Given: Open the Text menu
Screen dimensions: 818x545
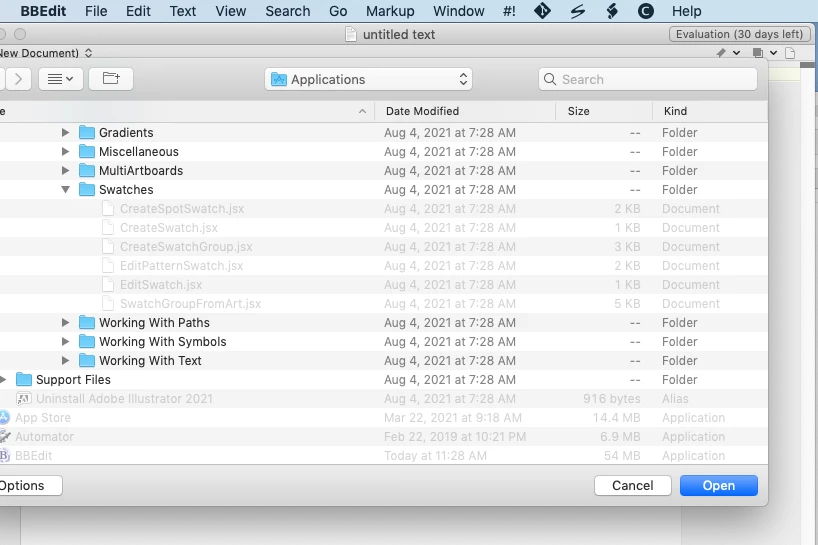Looking at the screenshot, I should point(183,11).
